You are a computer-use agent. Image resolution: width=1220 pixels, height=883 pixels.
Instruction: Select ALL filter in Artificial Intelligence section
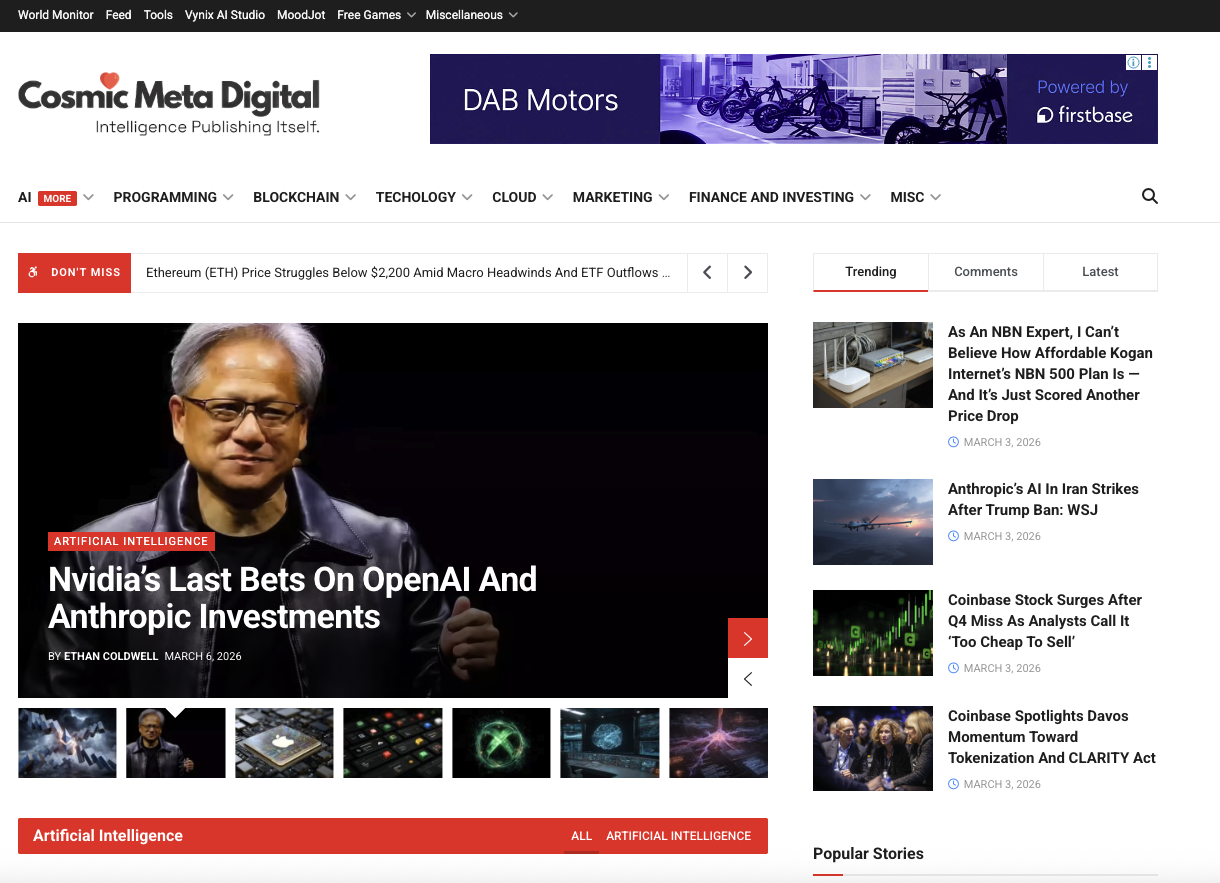click(x=582, y=836)
